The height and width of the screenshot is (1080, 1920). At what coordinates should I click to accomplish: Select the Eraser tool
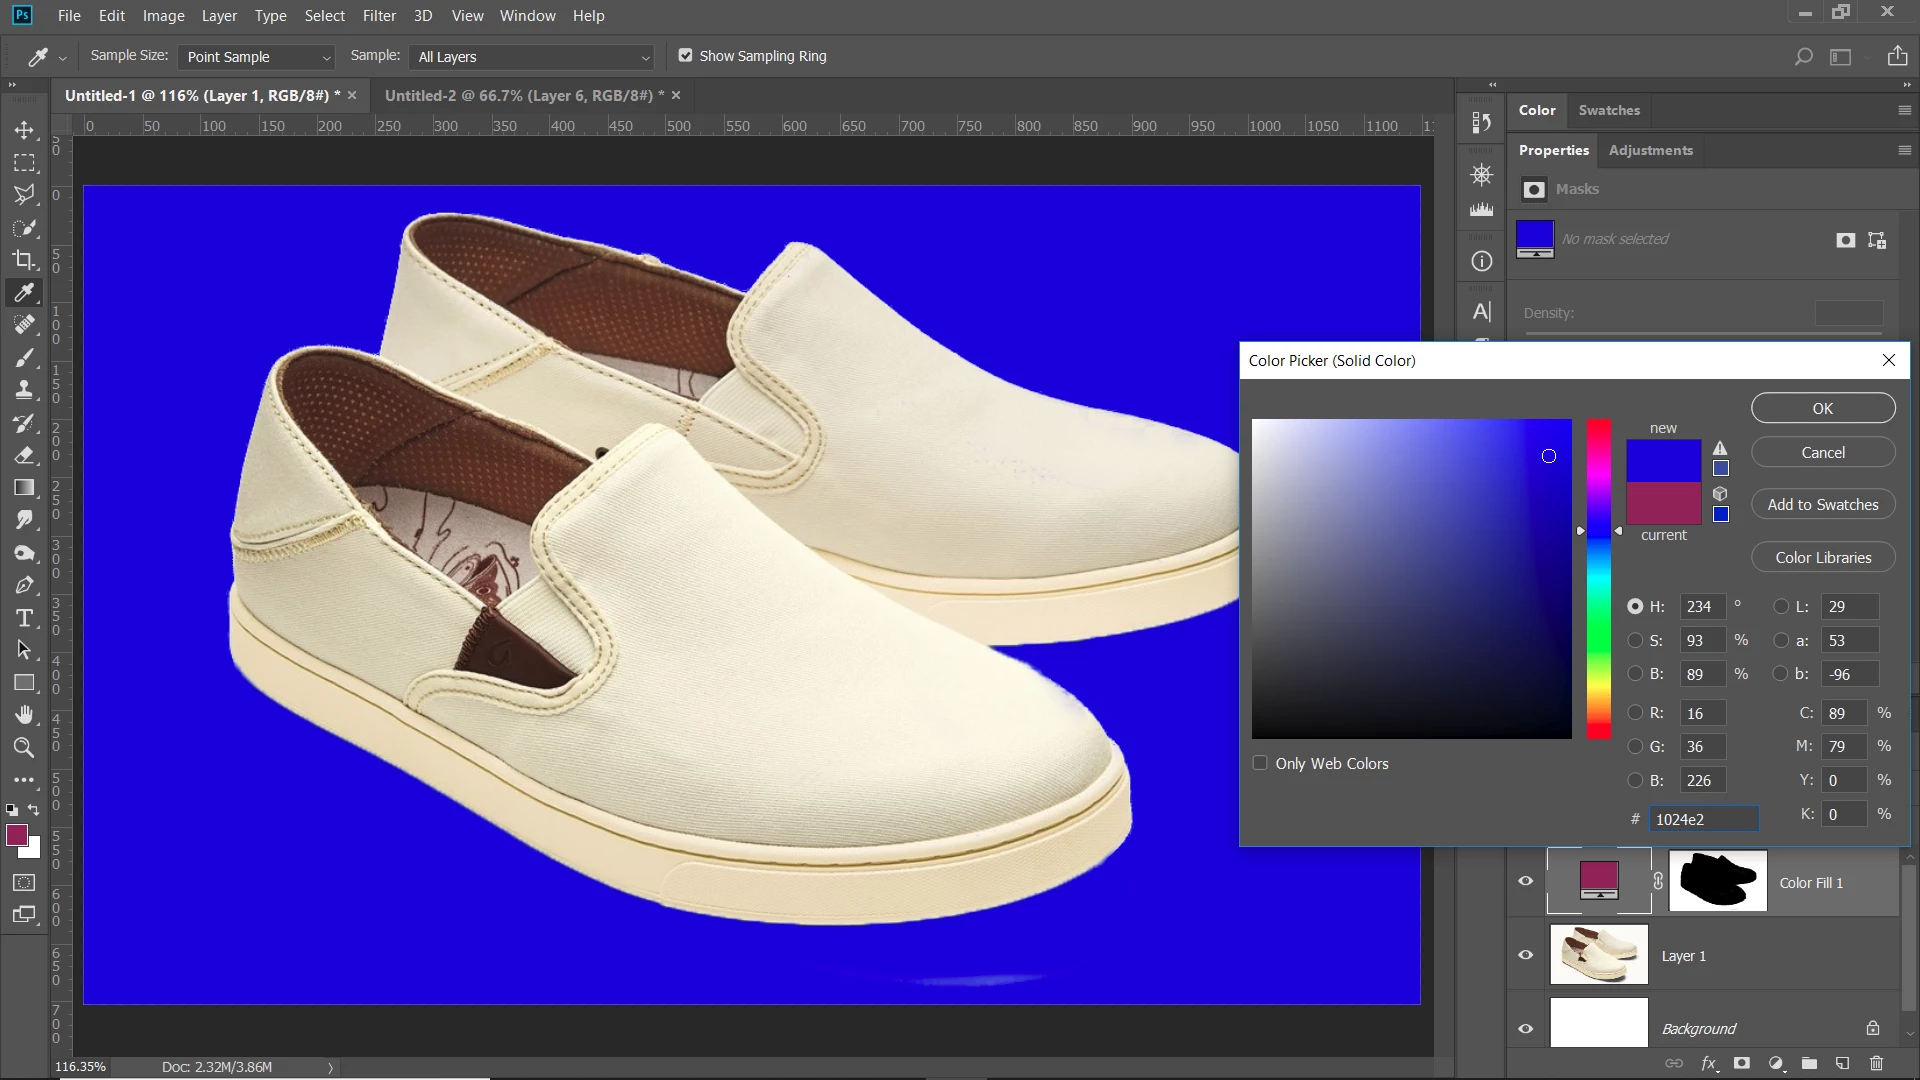pyautogui.click(x=24, y=455)
